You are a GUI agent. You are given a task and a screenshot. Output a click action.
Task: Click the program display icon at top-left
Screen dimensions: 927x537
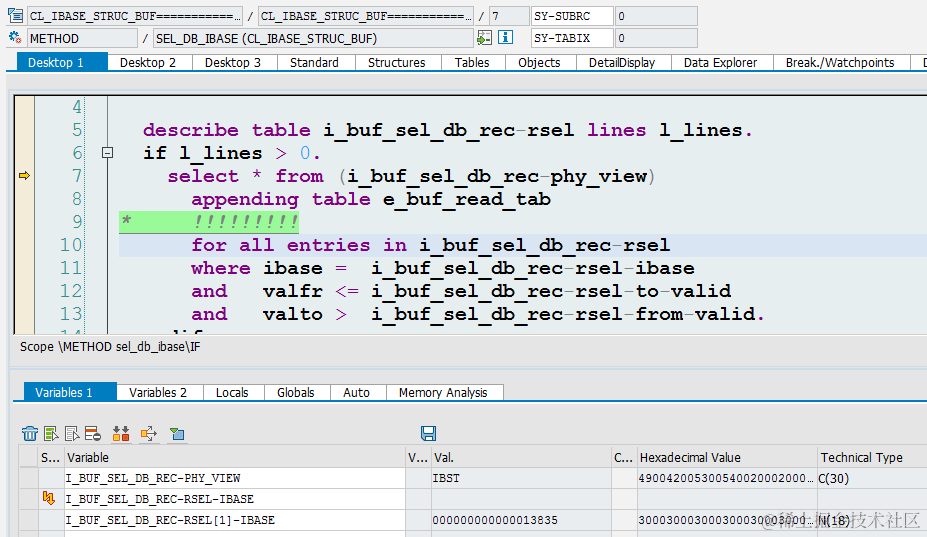tap(15, 16)
